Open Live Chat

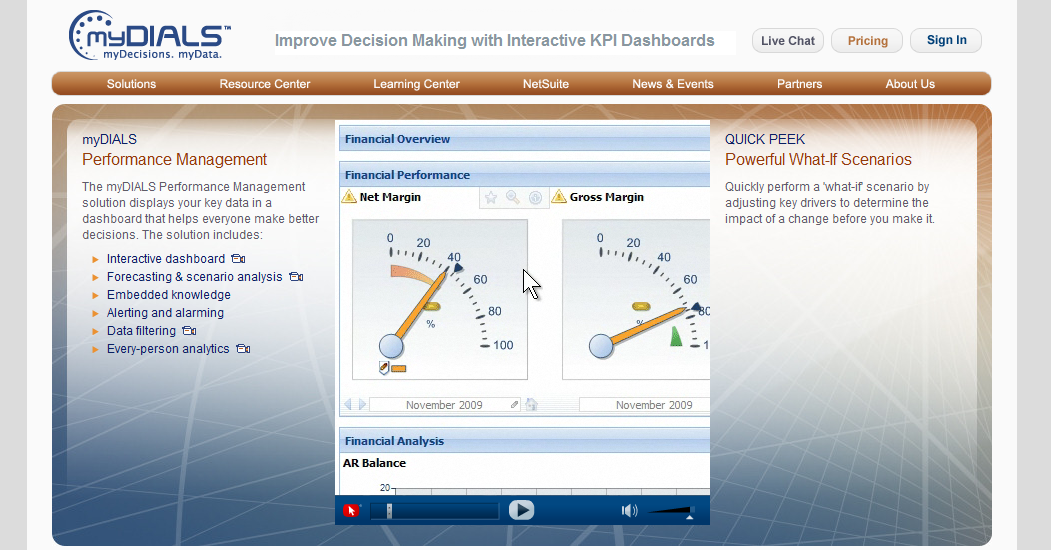788,41
